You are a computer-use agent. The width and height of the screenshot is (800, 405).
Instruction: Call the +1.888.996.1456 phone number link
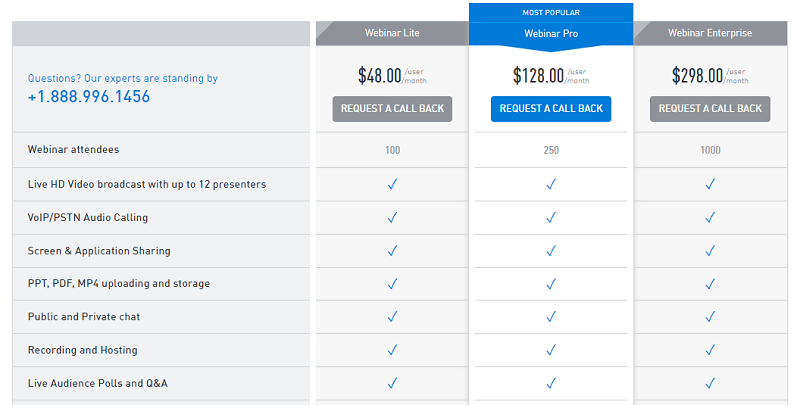click(x=89, y=96)
